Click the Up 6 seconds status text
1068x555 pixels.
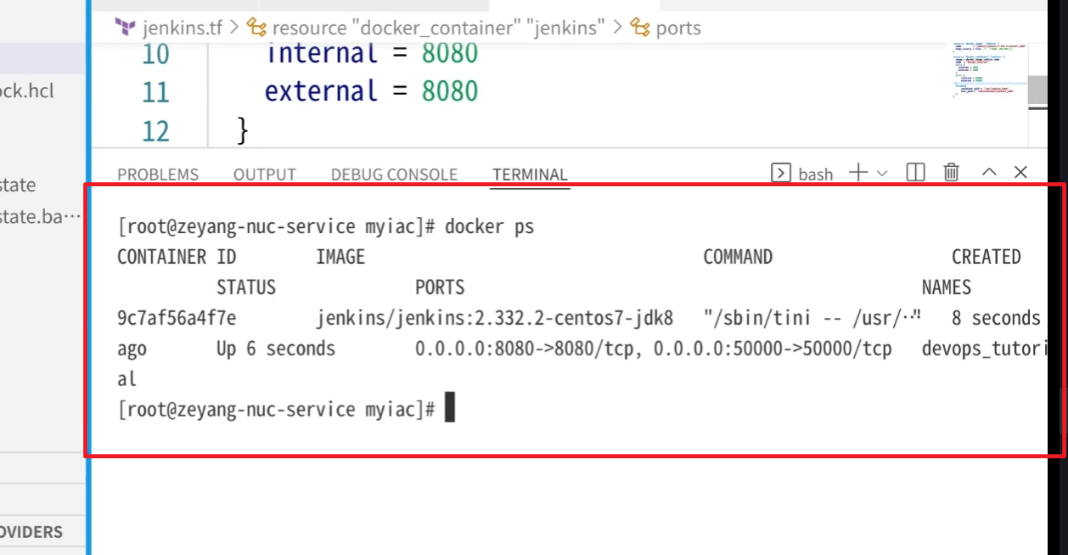[x=276, y=349]
